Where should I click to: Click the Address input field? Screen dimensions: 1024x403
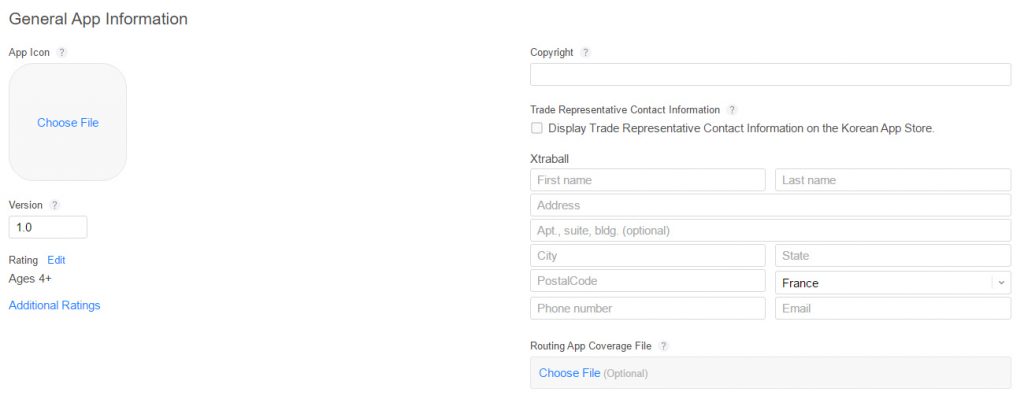tap(770, 205)
